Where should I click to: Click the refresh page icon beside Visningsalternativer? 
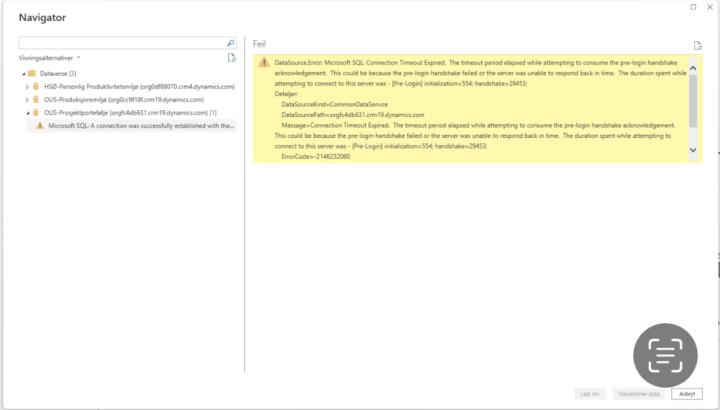pyautogui.click(x=231, y=58)
